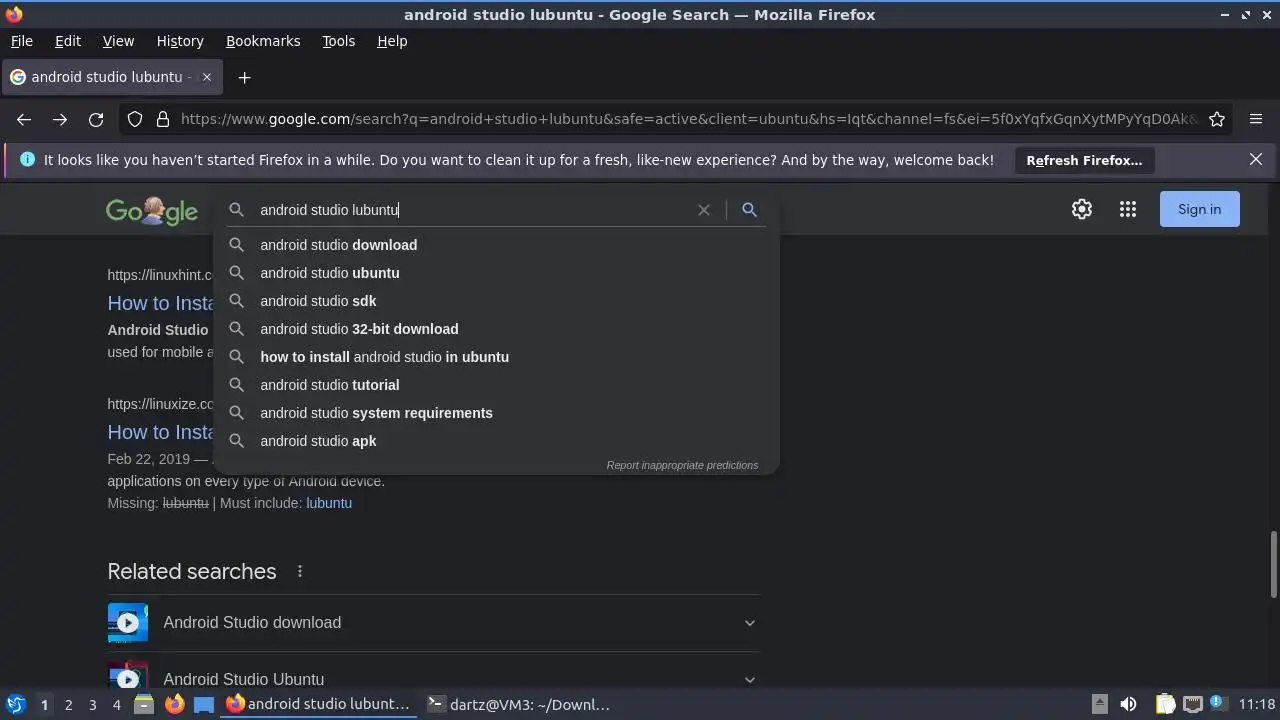1280x720 pixels.
Task: Switch to dartz@VM3 terminal taskbar window
Action: pyautogui.click(x=518, y=705)
